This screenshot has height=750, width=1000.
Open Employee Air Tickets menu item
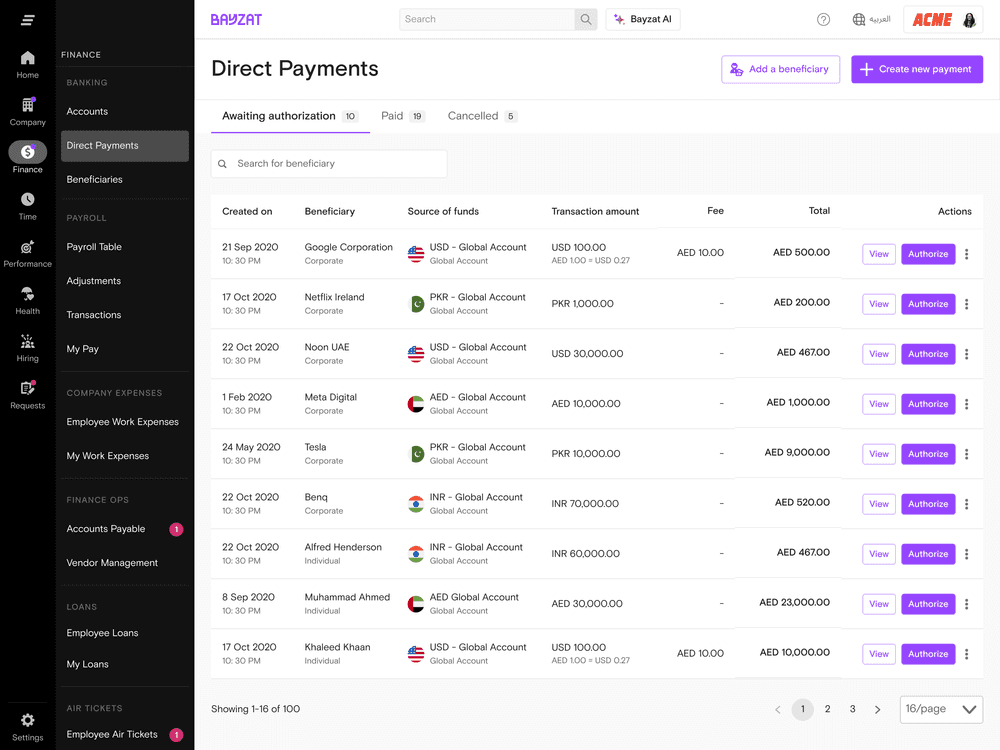112,734
